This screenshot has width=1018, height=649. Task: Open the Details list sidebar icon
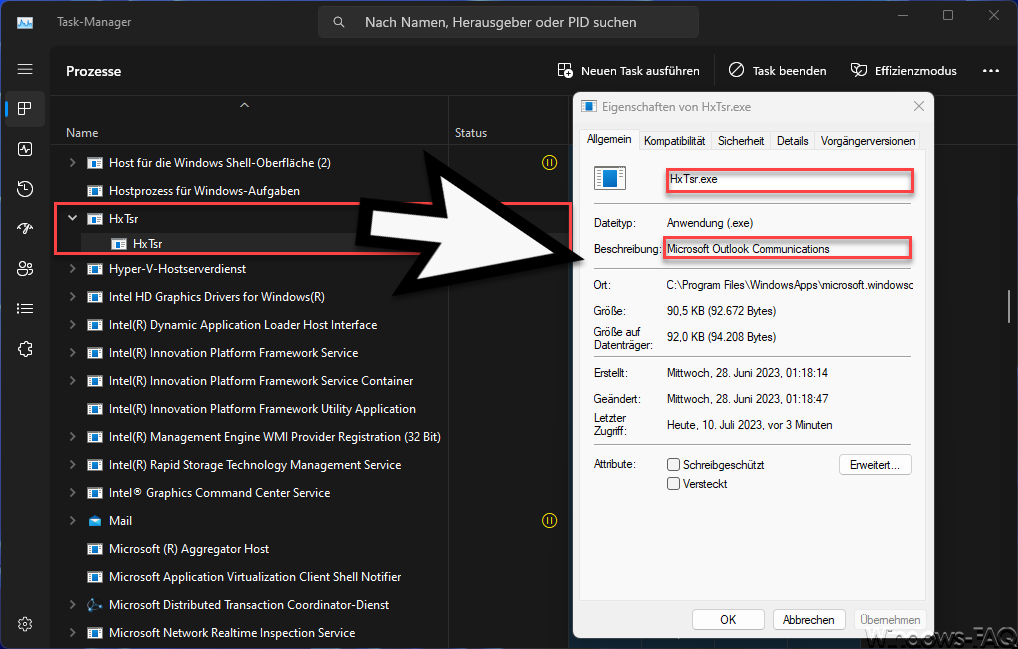click(25, 309)
